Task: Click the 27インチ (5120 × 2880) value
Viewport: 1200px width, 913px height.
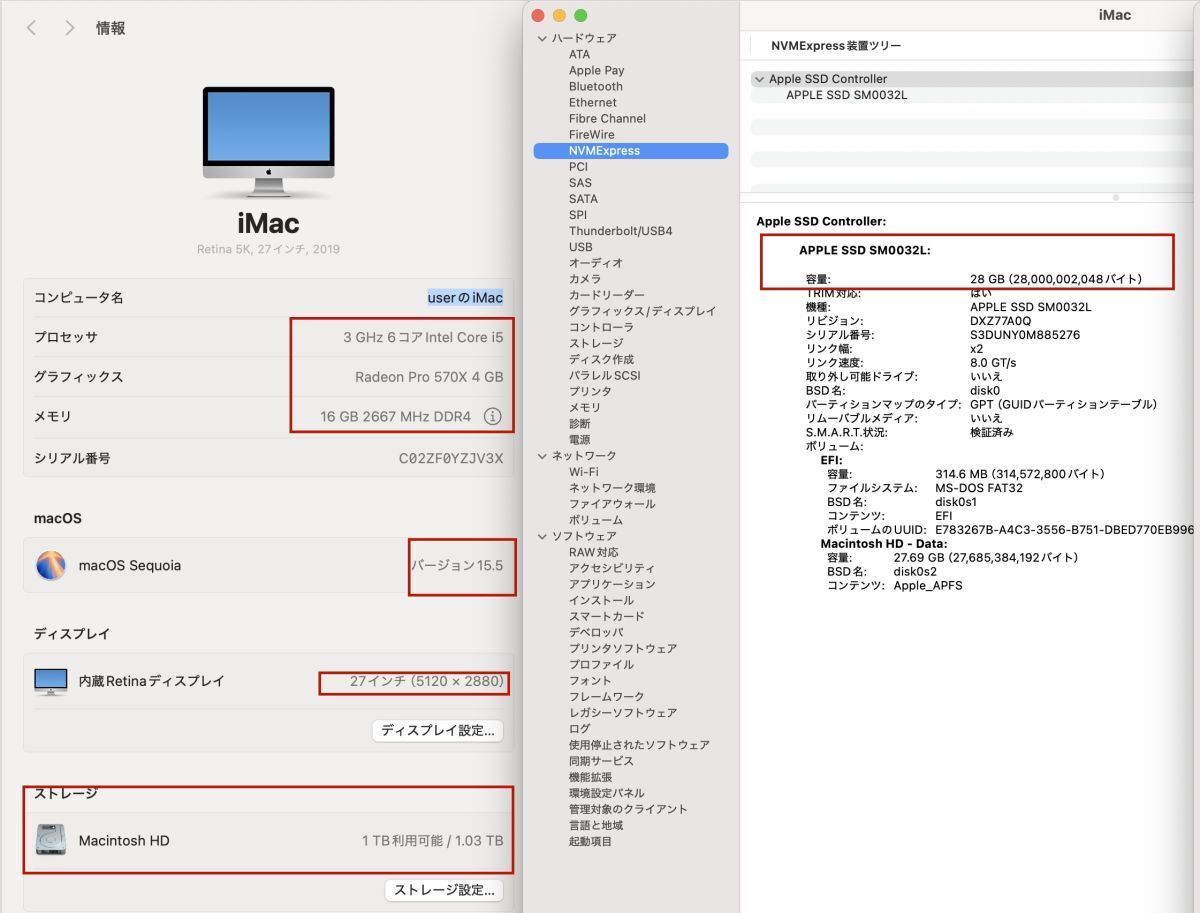Action: [x=427, y=681]
